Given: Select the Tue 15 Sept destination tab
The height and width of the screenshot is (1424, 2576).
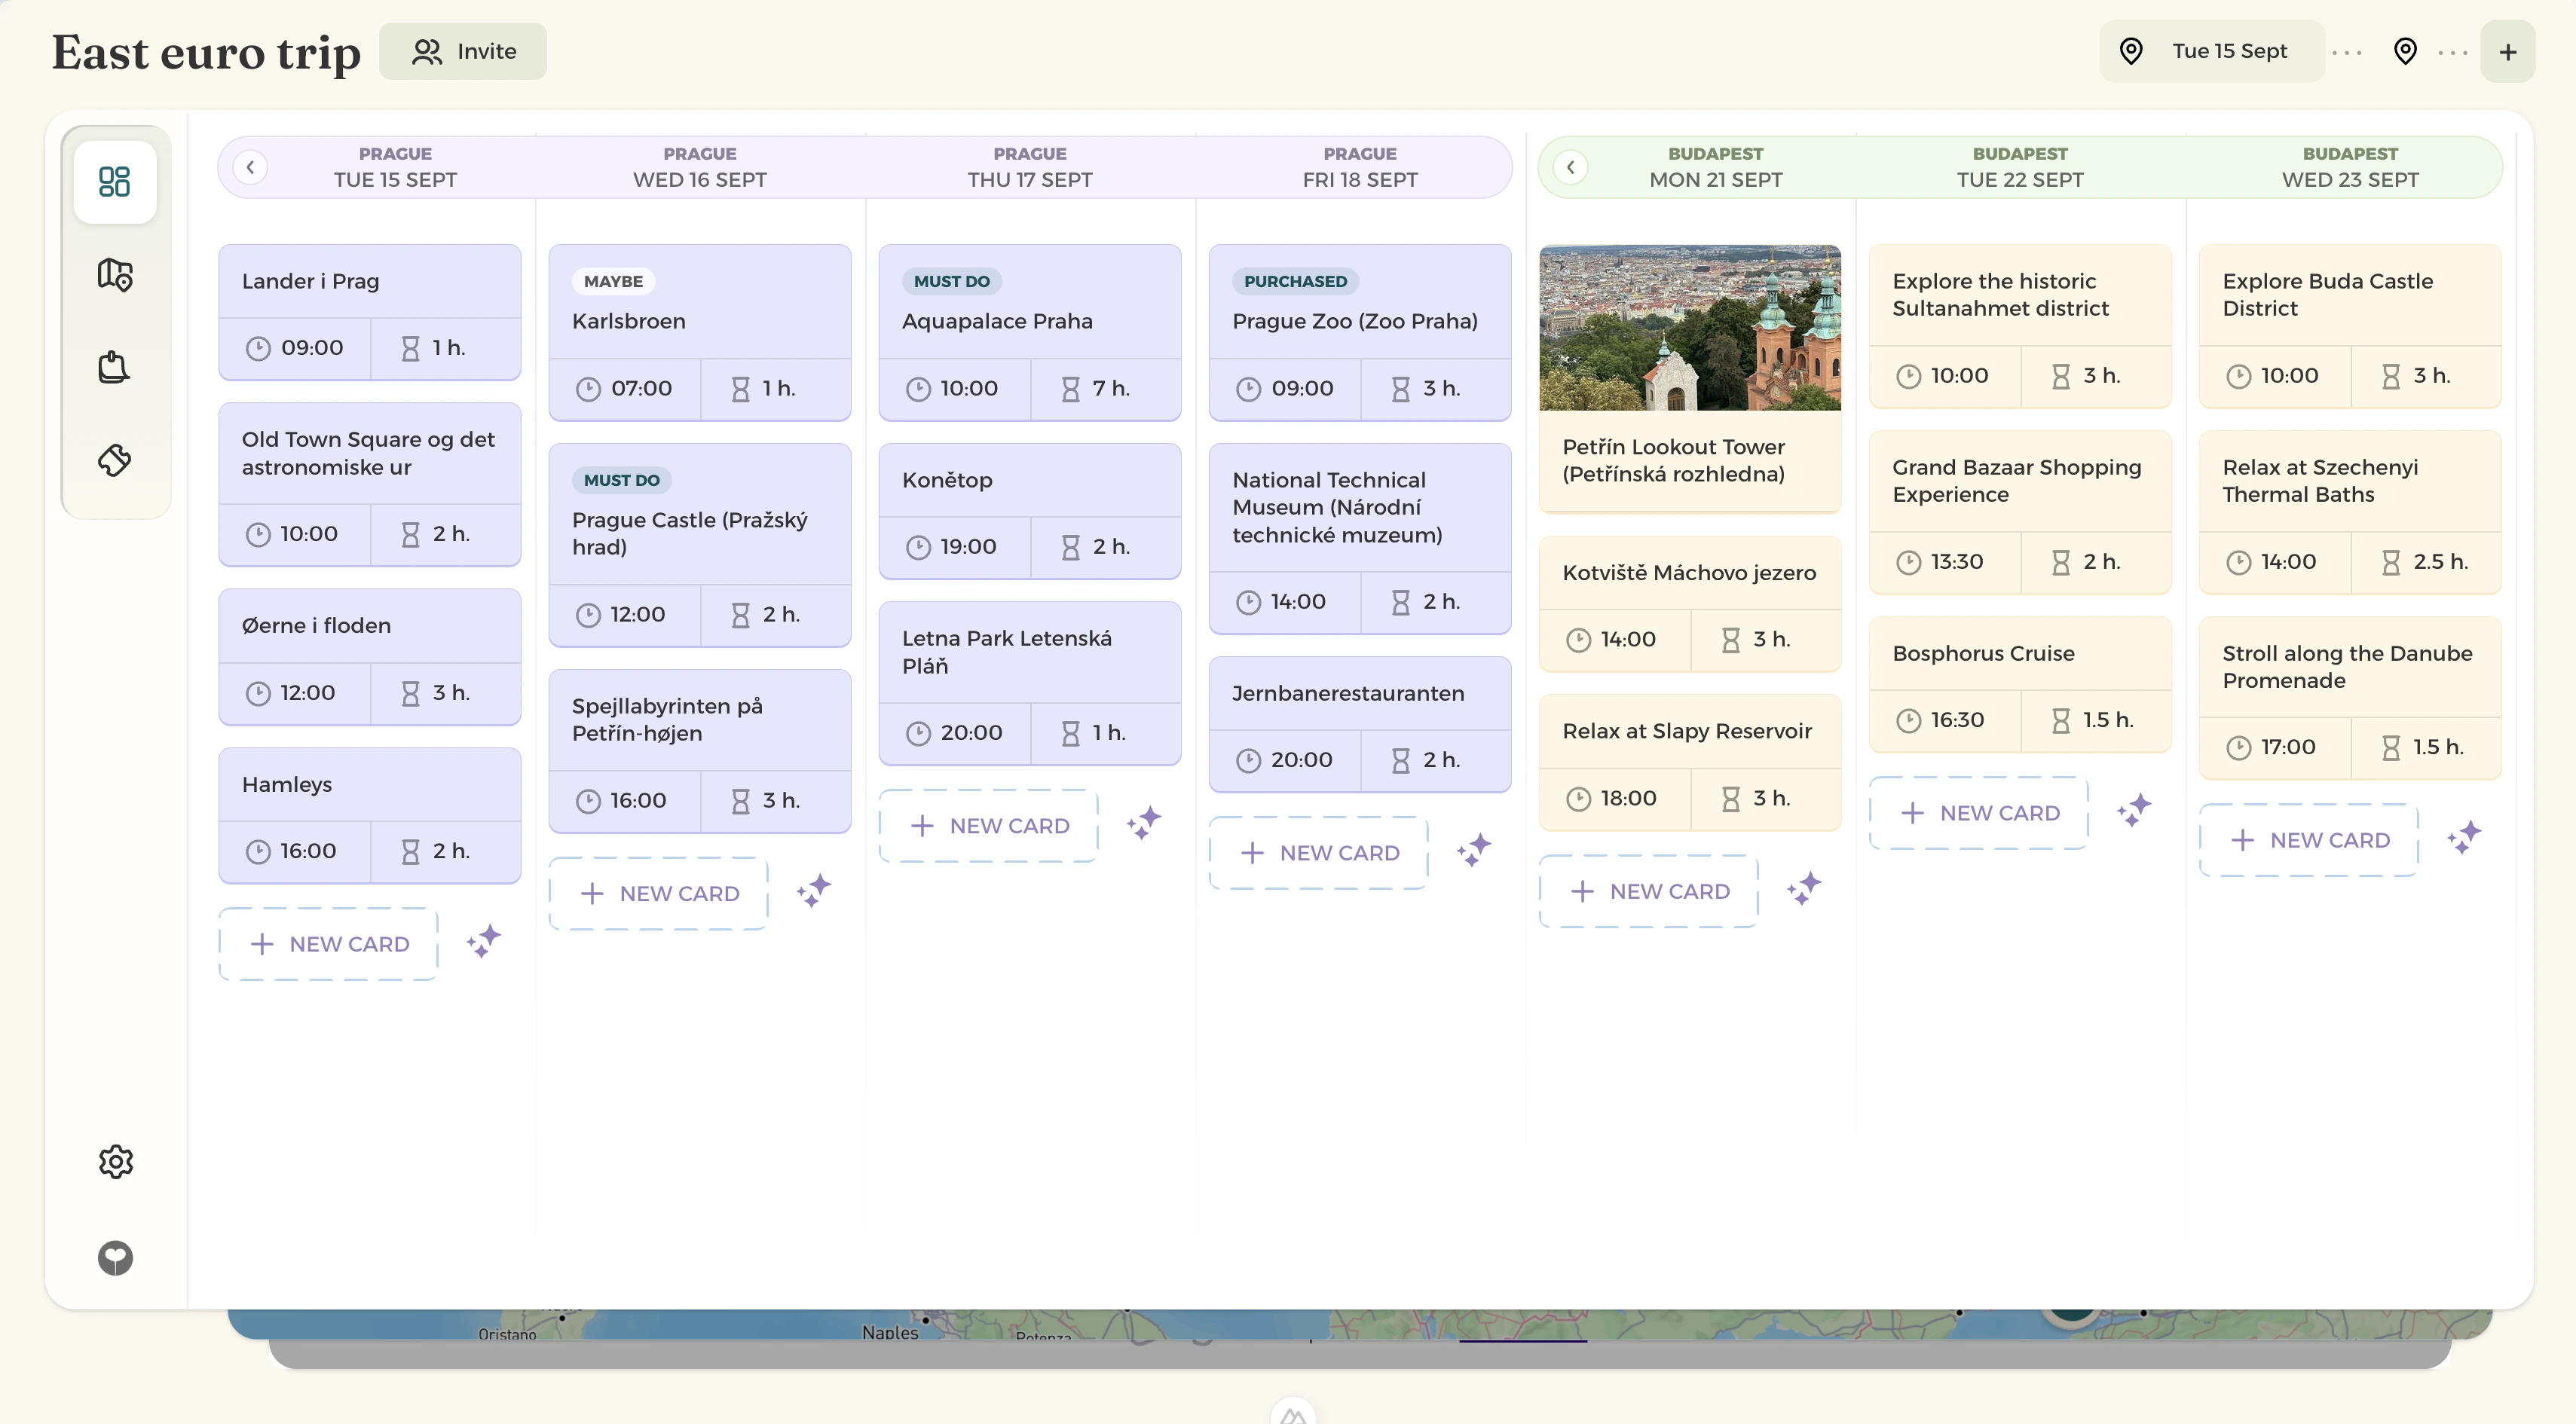Looking at the screenshot, I should coord(2212,51).
